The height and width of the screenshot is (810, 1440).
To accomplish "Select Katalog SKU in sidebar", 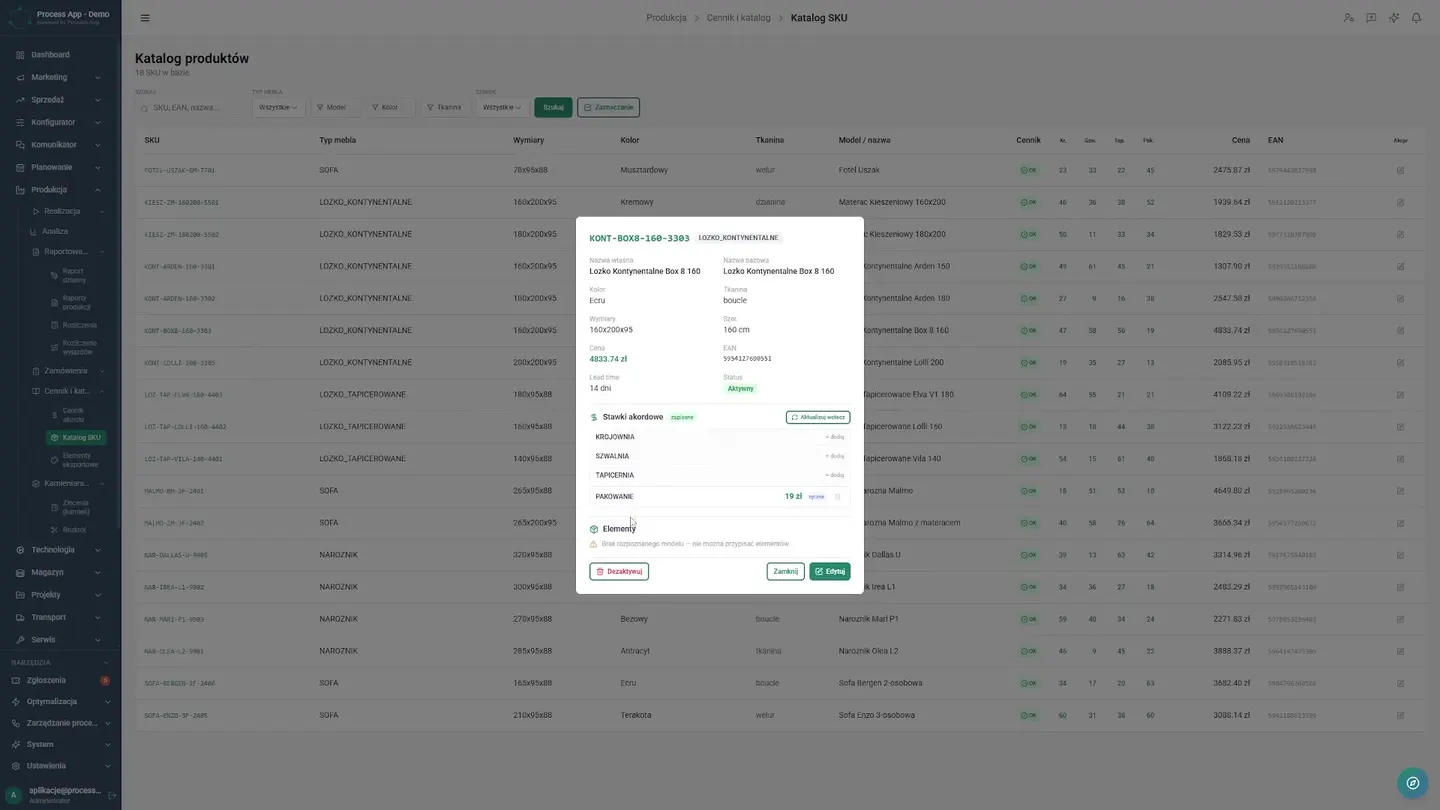I will click(77, 438).
